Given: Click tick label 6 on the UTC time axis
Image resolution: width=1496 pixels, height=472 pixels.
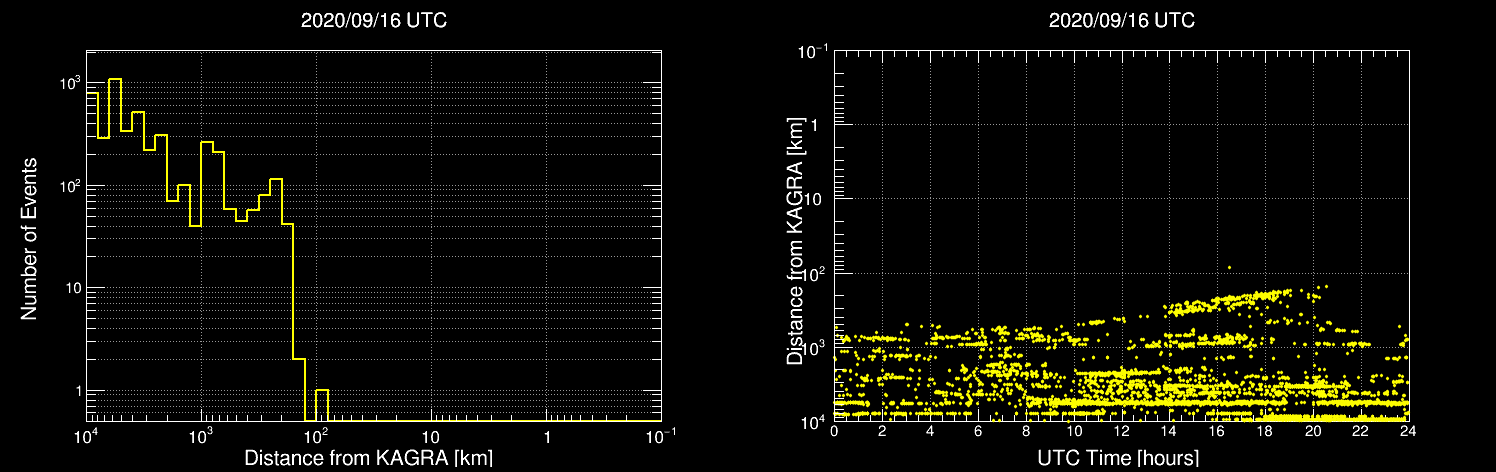Looking at the screenshot, I should (978, 433).
